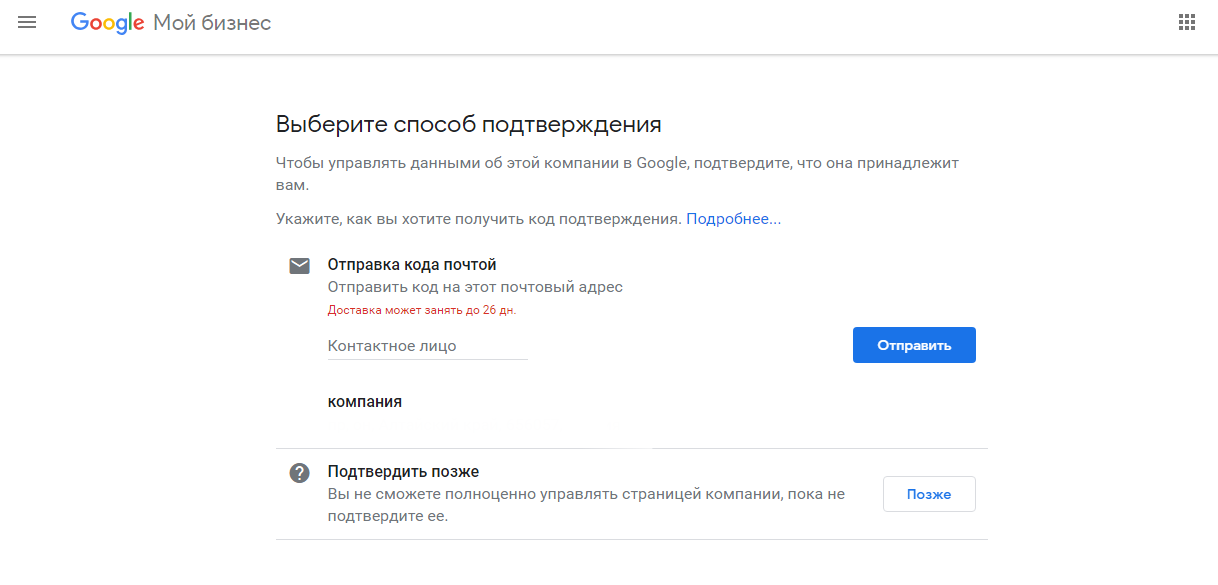Click "Отправить код на этот почтовый адрес" text
The image size is (1218, 585).
coord(475,287)
